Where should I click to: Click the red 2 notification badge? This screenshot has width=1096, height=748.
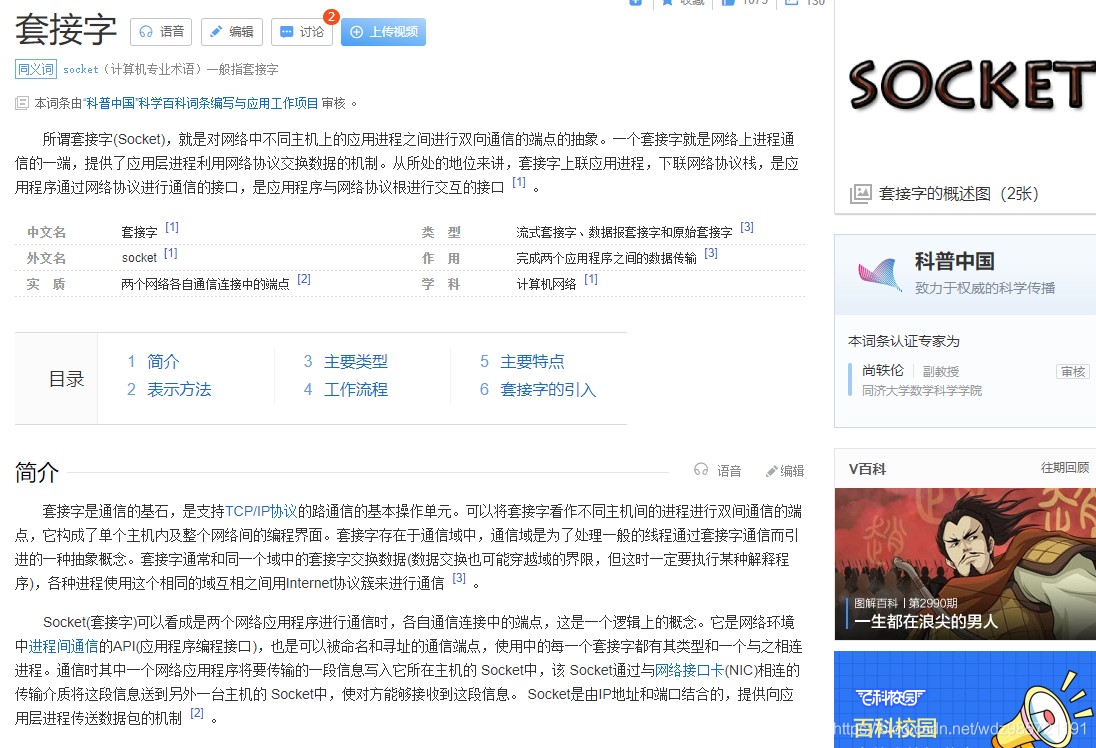(x=331, y=17)
